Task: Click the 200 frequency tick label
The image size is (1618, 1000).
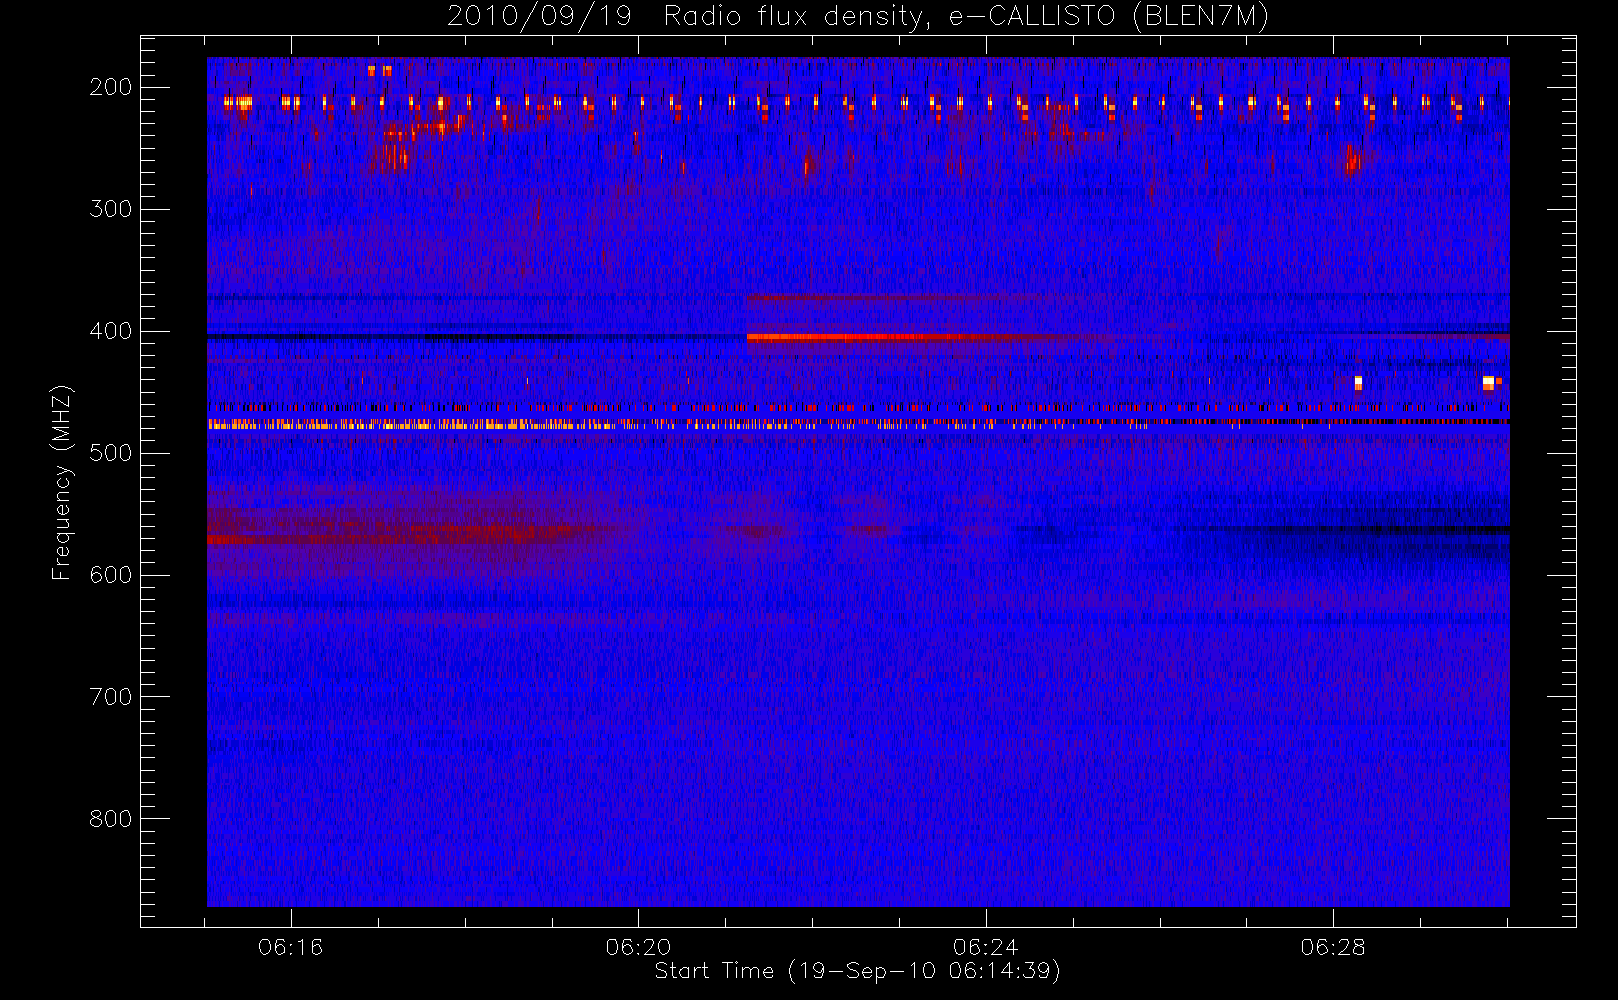Action: click(111, 87)
